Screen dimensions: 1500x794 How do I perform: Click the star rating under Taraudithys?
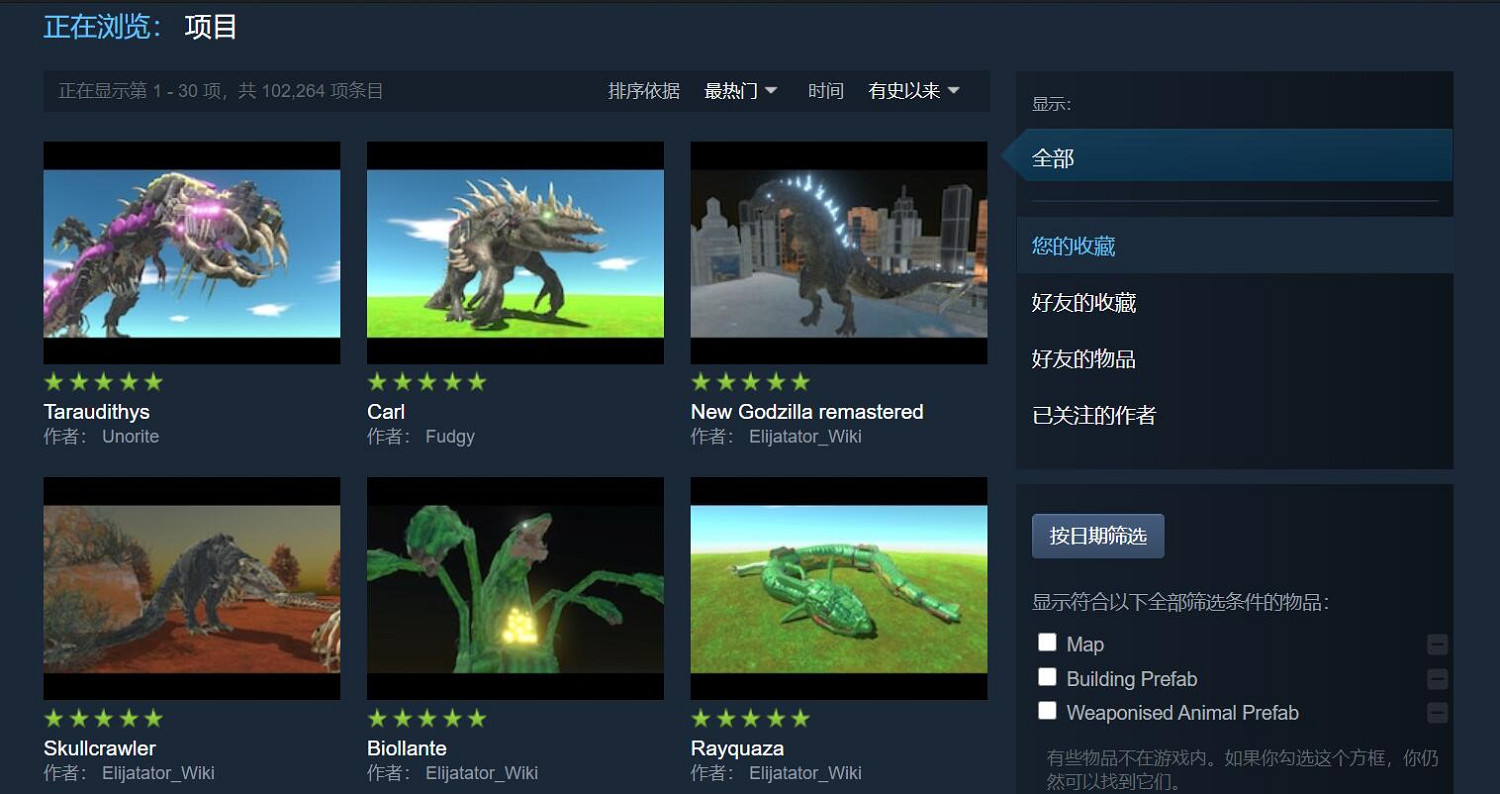(101, 381)
